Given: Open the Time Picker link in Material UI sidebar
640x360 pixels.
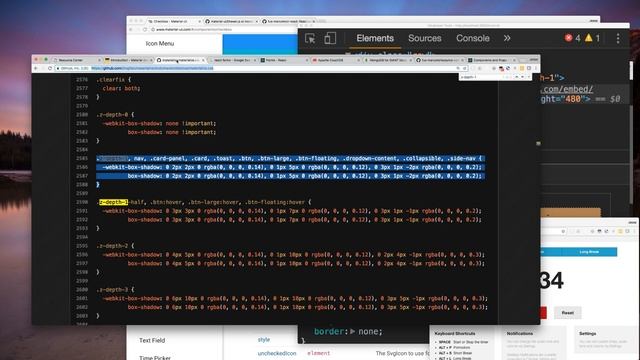Looking at the screenshot, I should 155,358.
